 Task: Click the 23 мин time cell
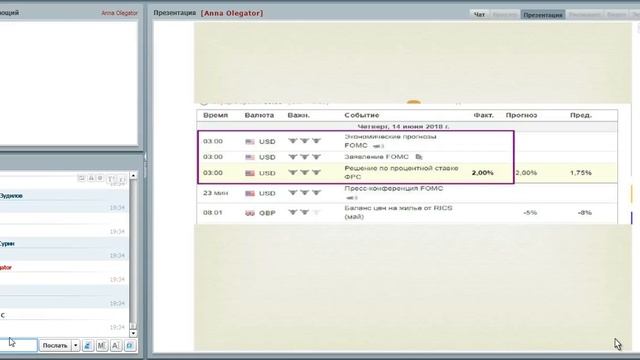216,193
